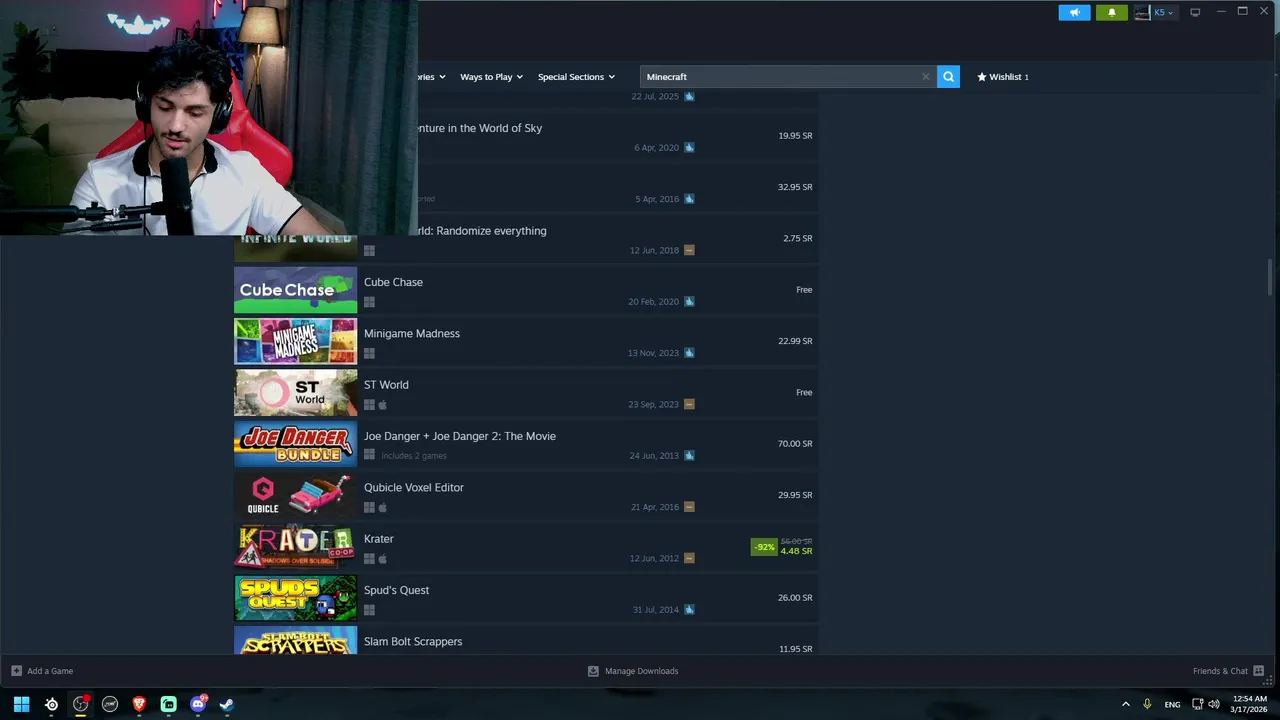Viewport: 1280px width, 720px height.
Task: Click Steam Deck icon beside 12 Jun, 2018
Action: pyautogui.click(x=689, y=250)
